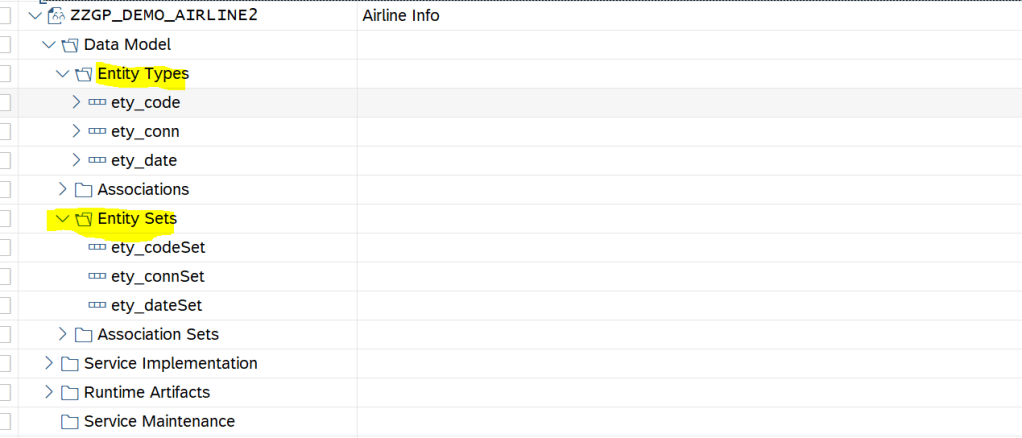Click the Associations folder icon

tap(83, 190)
